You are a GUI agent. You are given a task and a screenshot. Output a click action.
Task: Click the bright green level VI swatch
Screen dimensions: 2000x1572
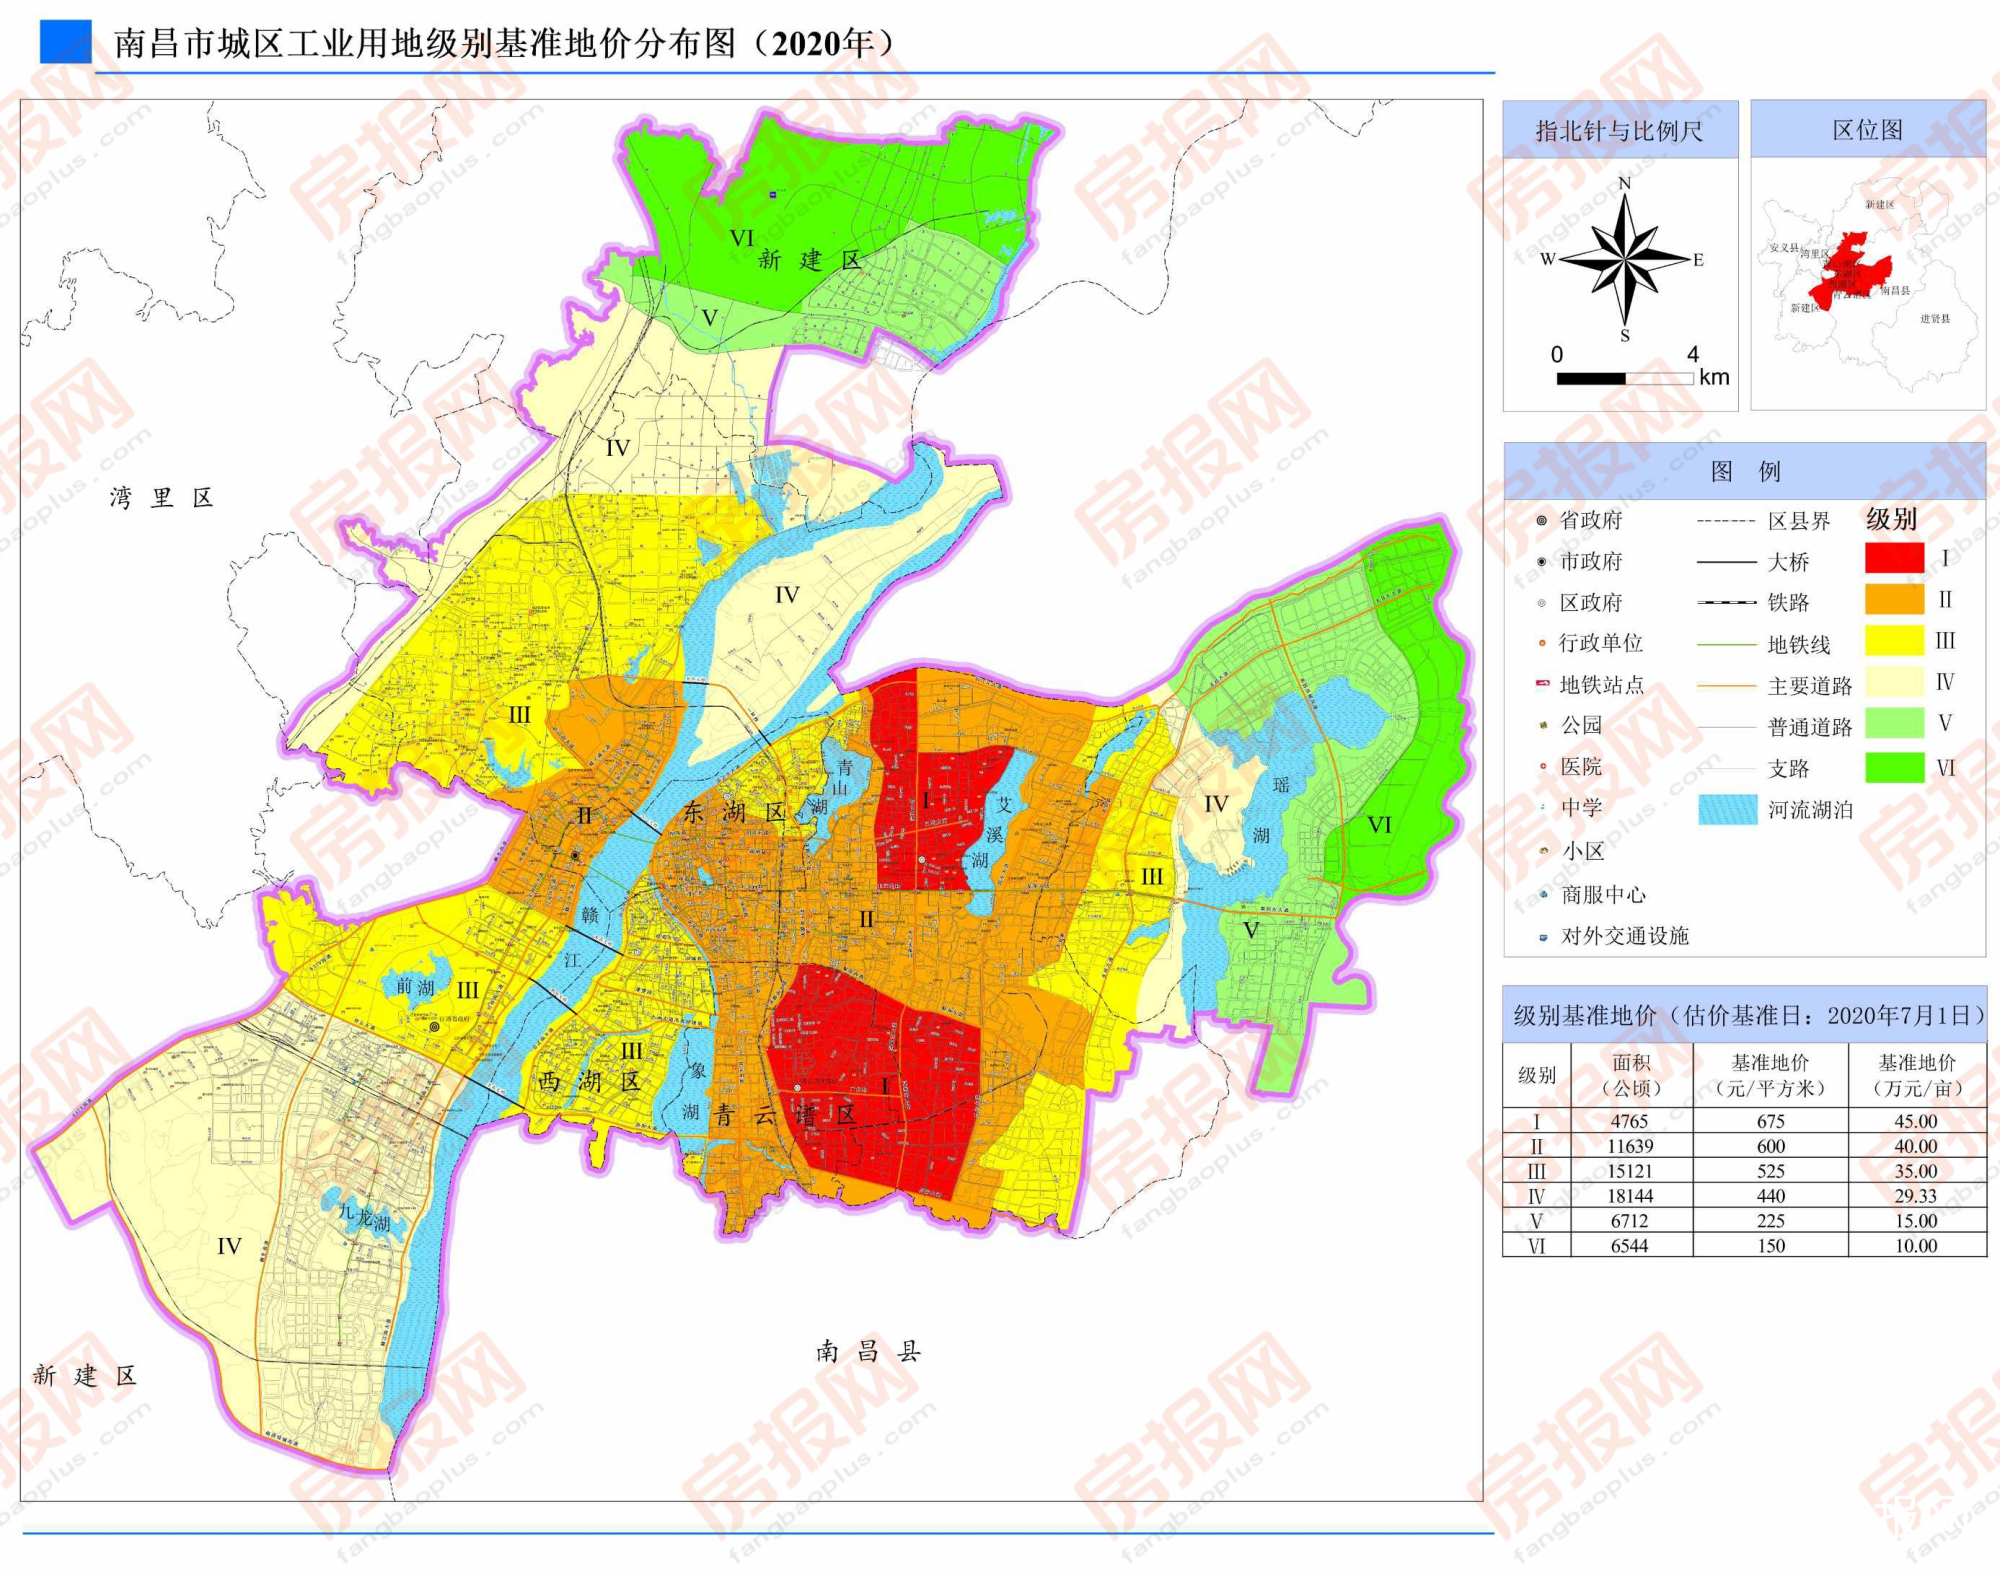pyautogui.click(x=1894, y=767)
